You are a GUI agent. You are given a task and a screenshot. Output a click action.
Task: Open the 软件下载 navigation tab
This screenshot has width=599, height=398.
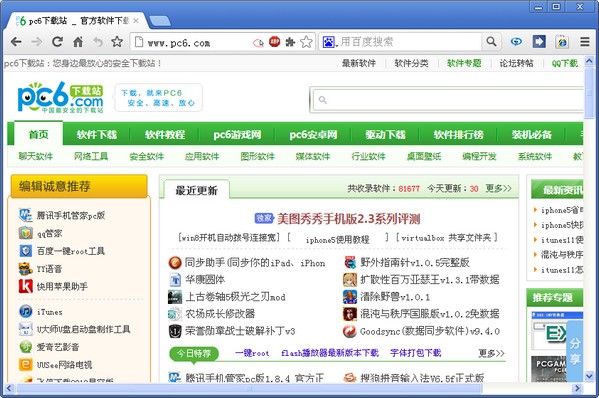[x=97, y=134]
